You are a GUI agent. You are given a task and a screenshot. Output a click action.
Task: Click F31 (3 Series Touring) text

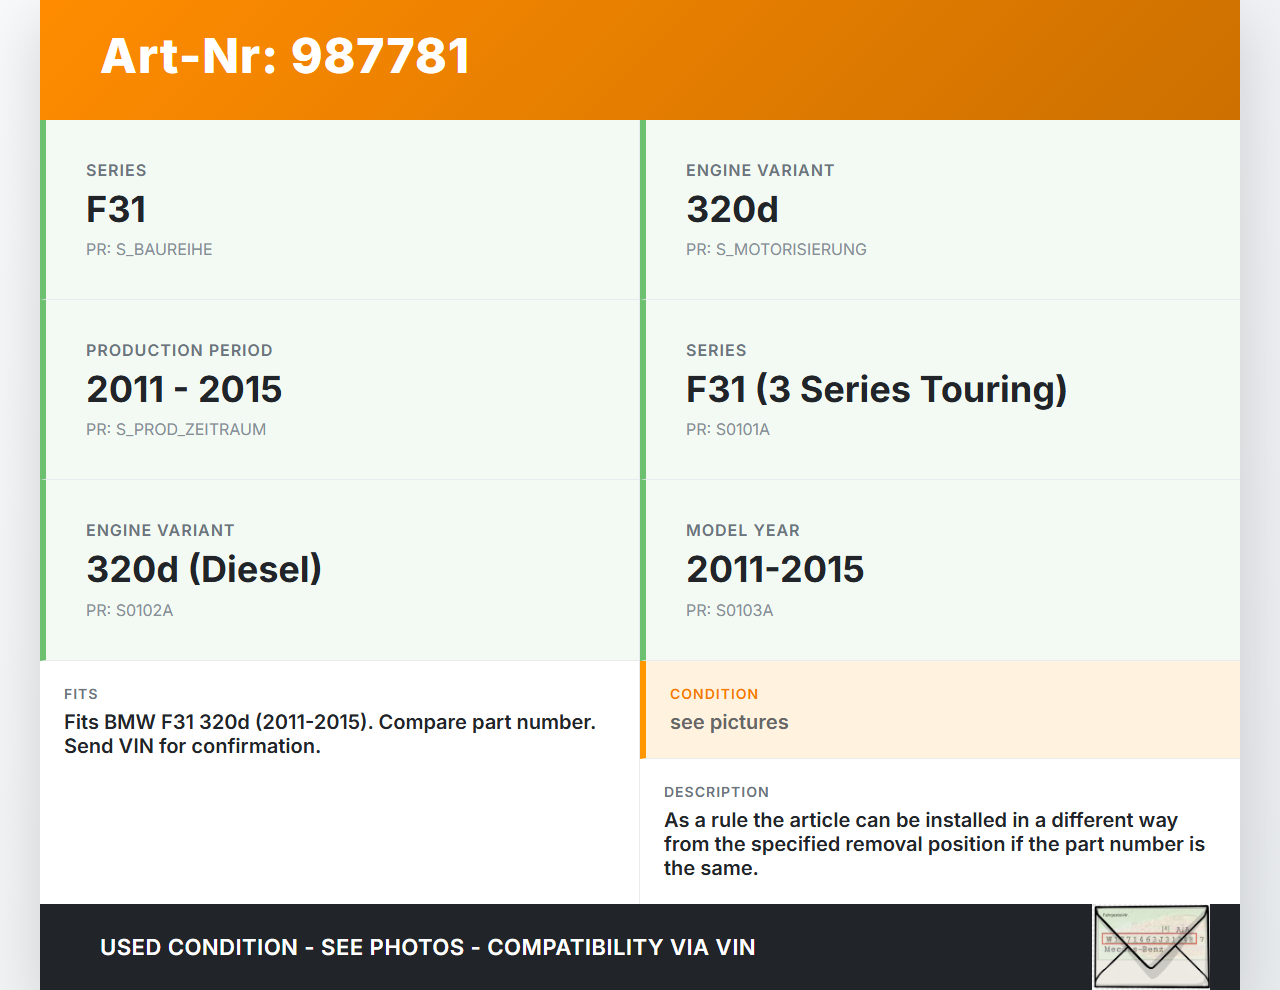[876, 390]
